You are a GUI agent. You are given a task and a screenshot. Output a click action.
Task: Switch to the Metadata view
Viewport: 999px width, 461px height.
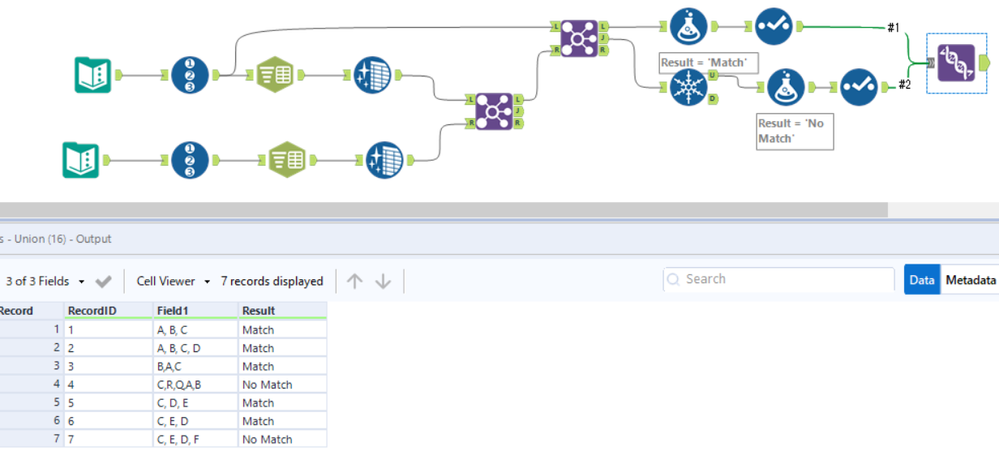point(970,280)
